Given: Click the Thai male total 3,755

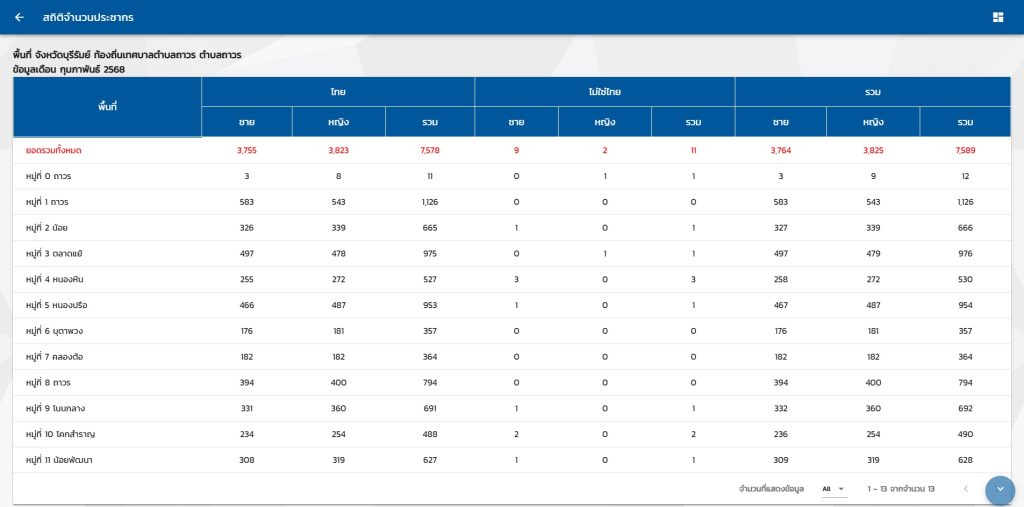Looking at the screenshot, I should [246, 150].
